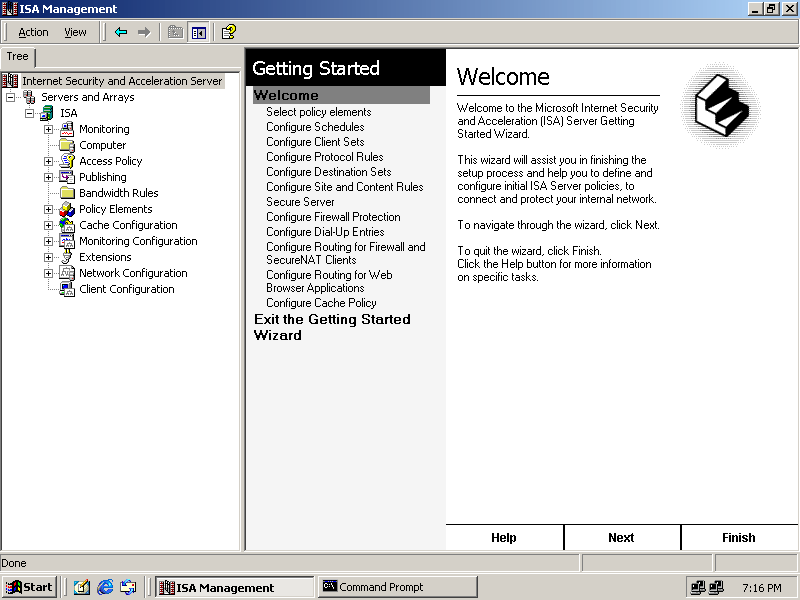Select the Policy Elements tree icon
The image size is (800, 600).
point(67,209)
